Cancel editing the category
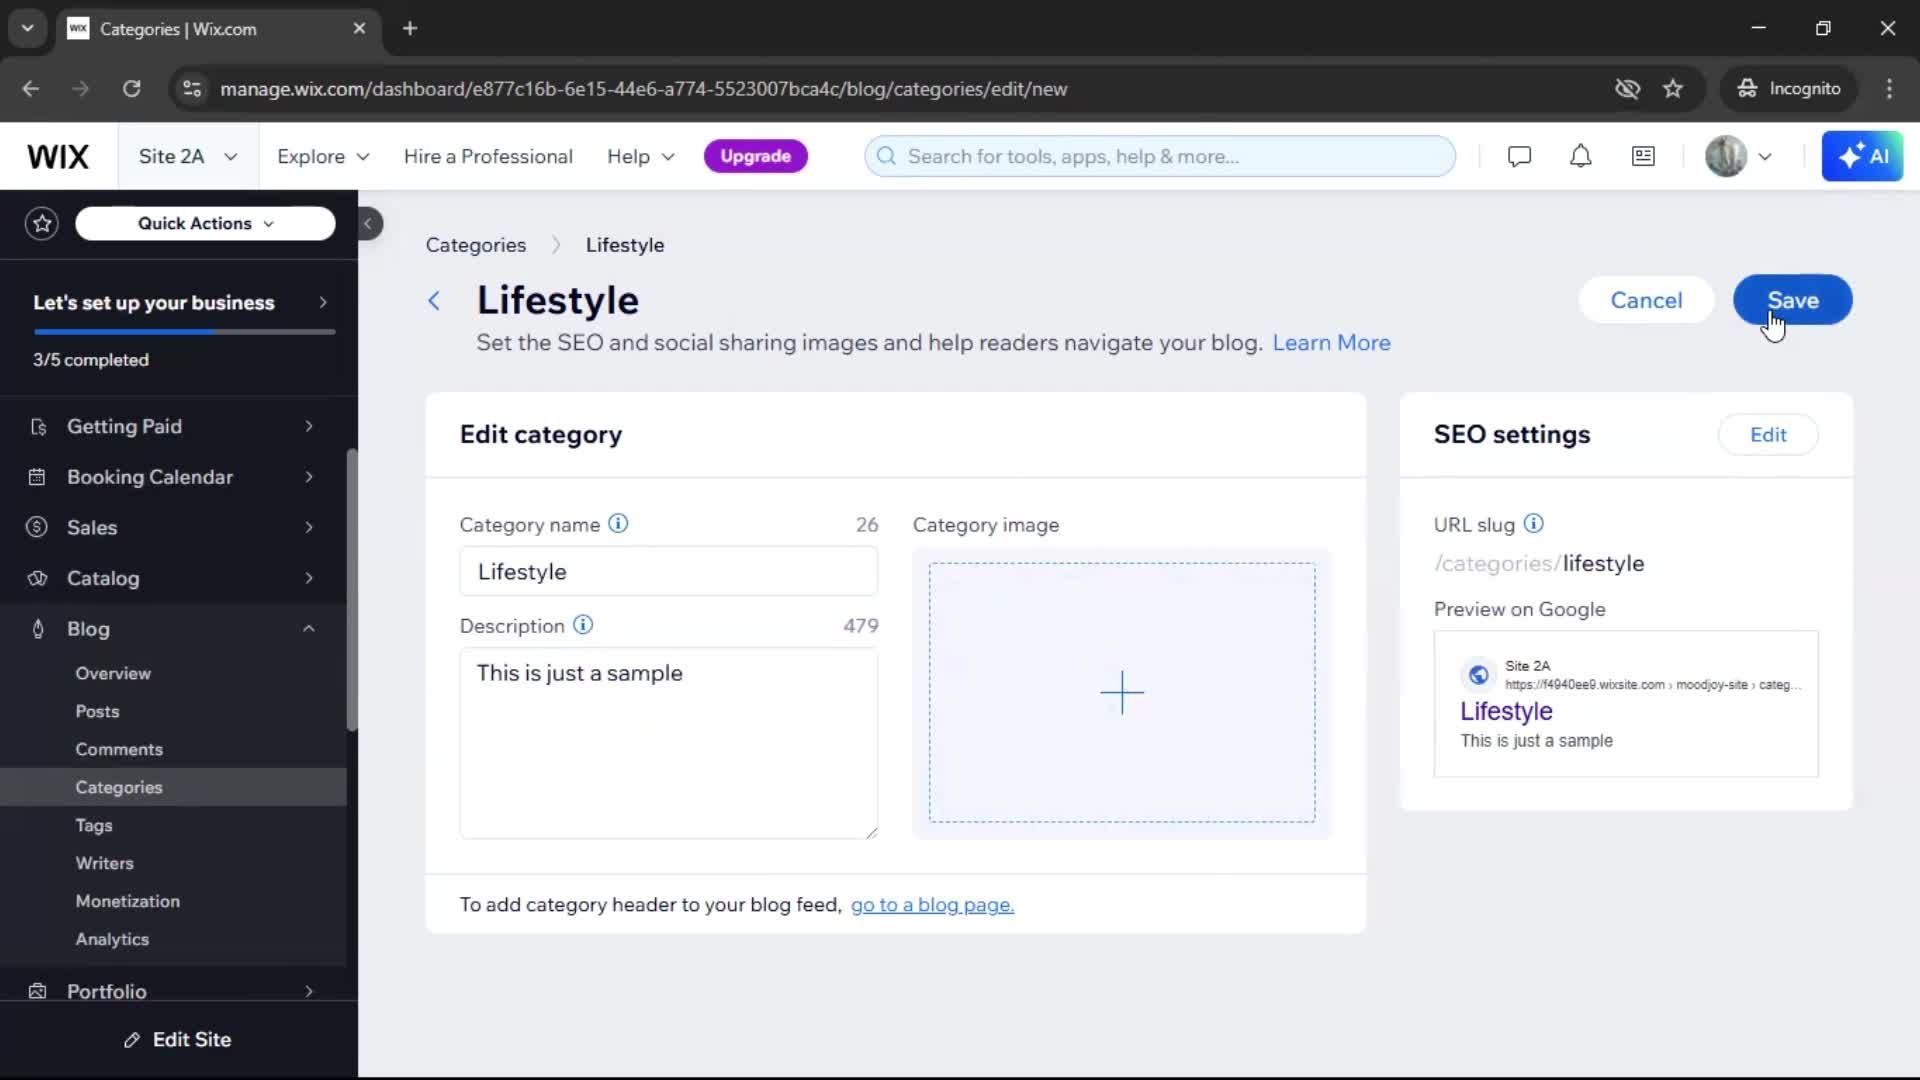 (1646, 300)
